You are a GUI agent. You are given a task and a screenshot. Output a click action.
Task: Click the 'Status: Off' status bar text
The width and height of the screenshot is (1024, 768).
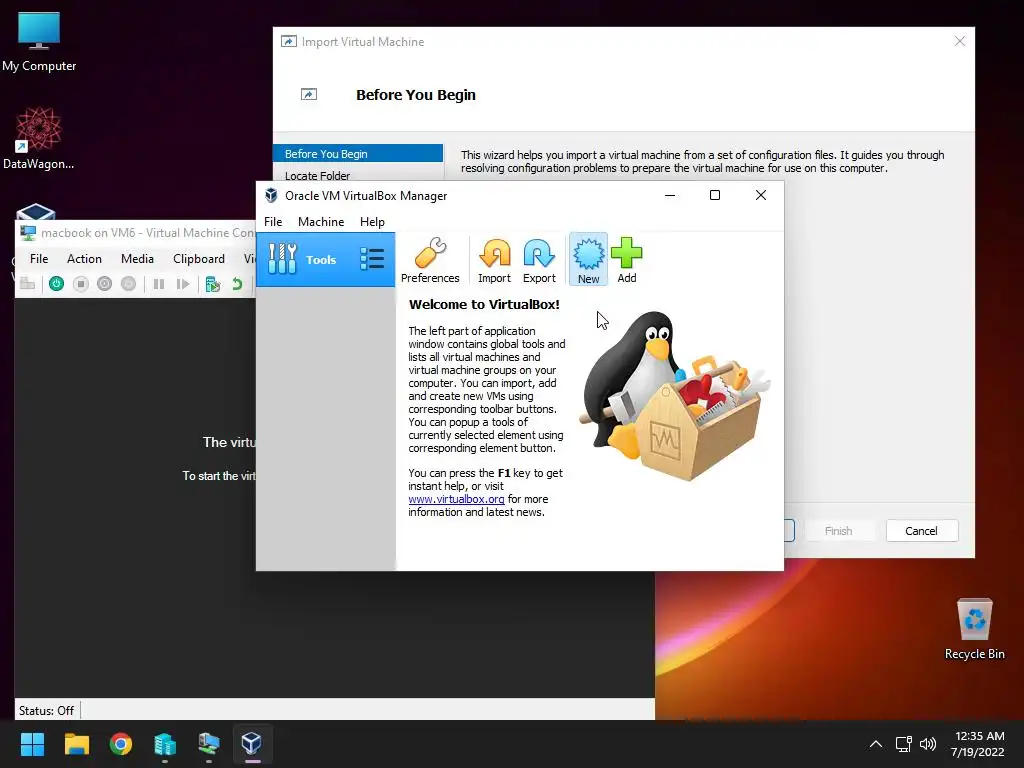point(46,711)
